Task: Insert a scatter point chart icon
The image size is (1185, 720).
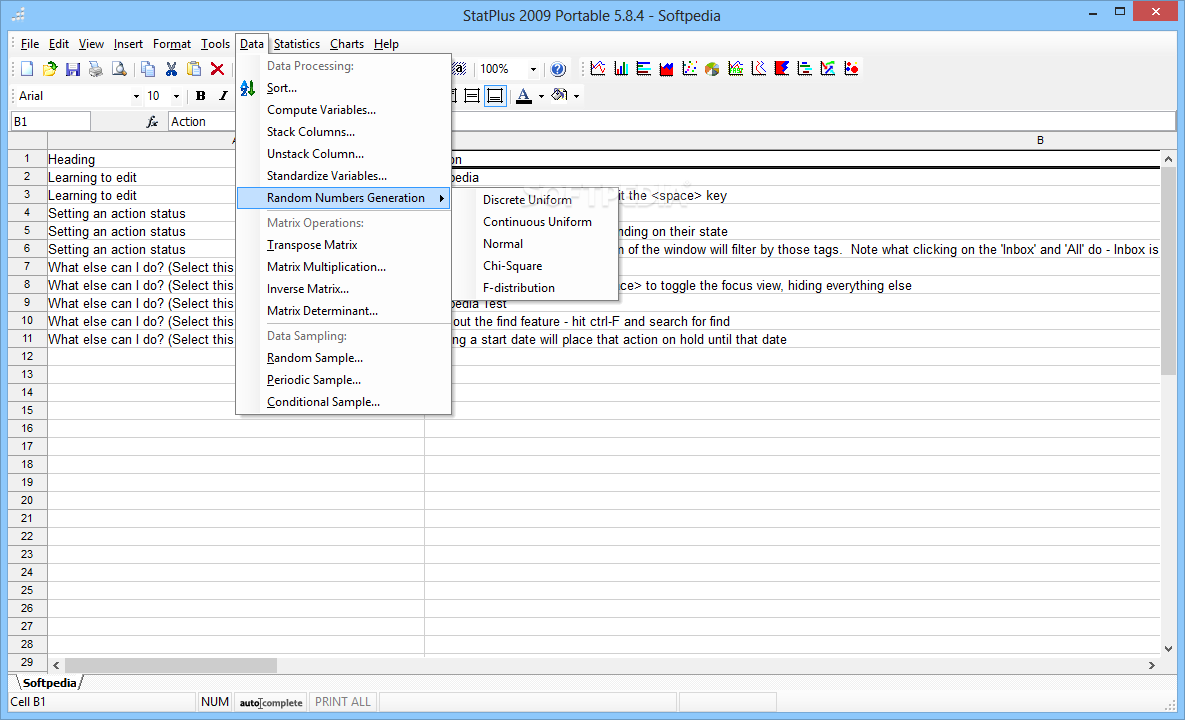Action: 689,69
